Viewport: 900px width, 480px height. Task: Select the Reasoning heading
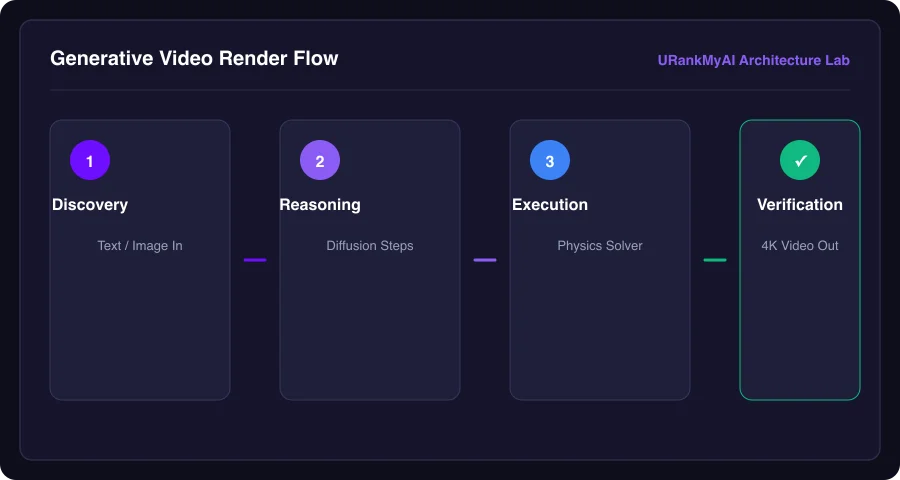(320, 205)
